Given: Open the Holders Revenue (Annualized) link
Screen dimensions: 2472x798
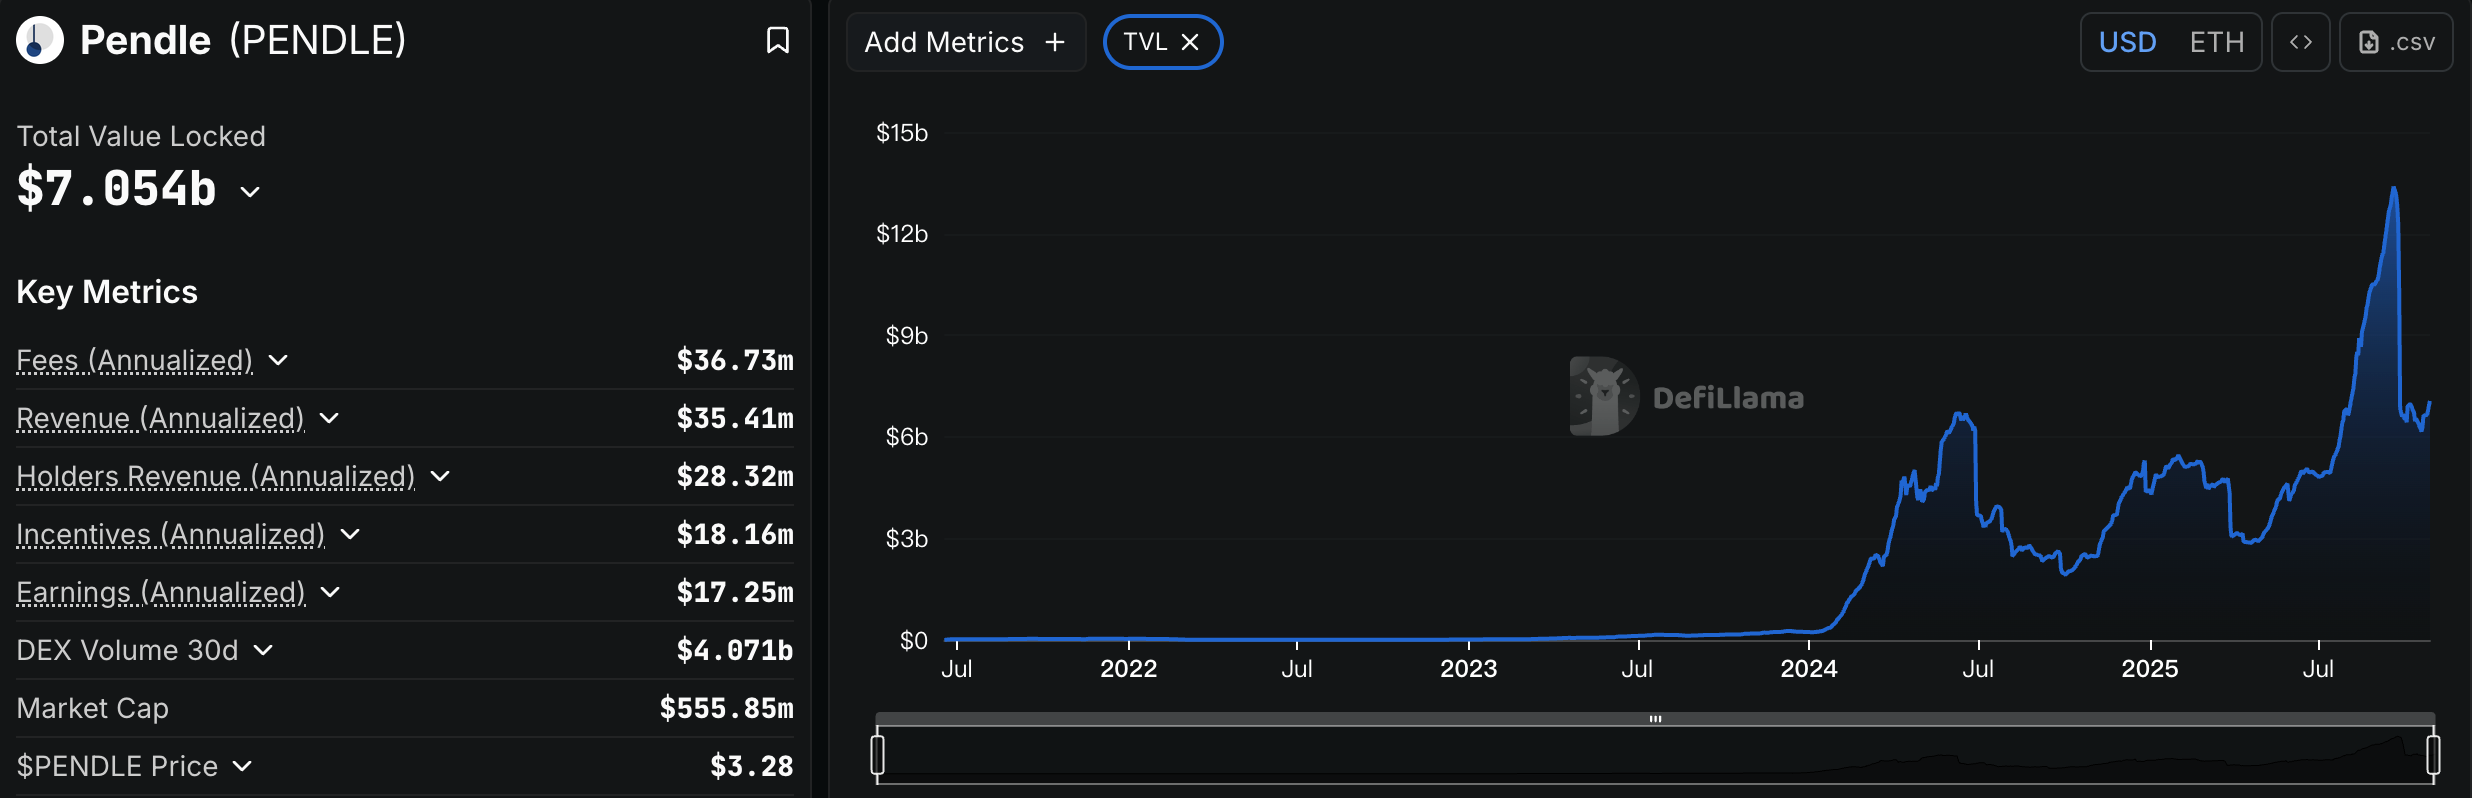Looking at the screenshot, I should coord(215,476).
